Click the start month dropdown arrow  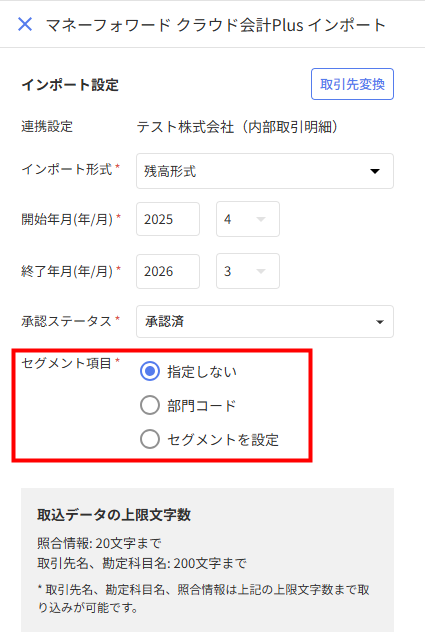pyautogui.click(x=261, y=219)
